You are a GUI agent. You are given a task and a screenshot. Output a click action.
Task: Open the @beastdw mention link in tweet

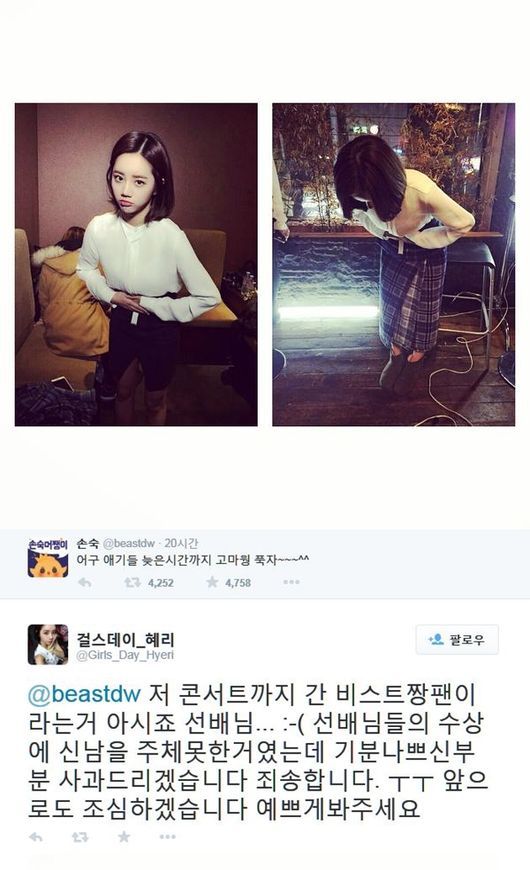coord(84,695)
